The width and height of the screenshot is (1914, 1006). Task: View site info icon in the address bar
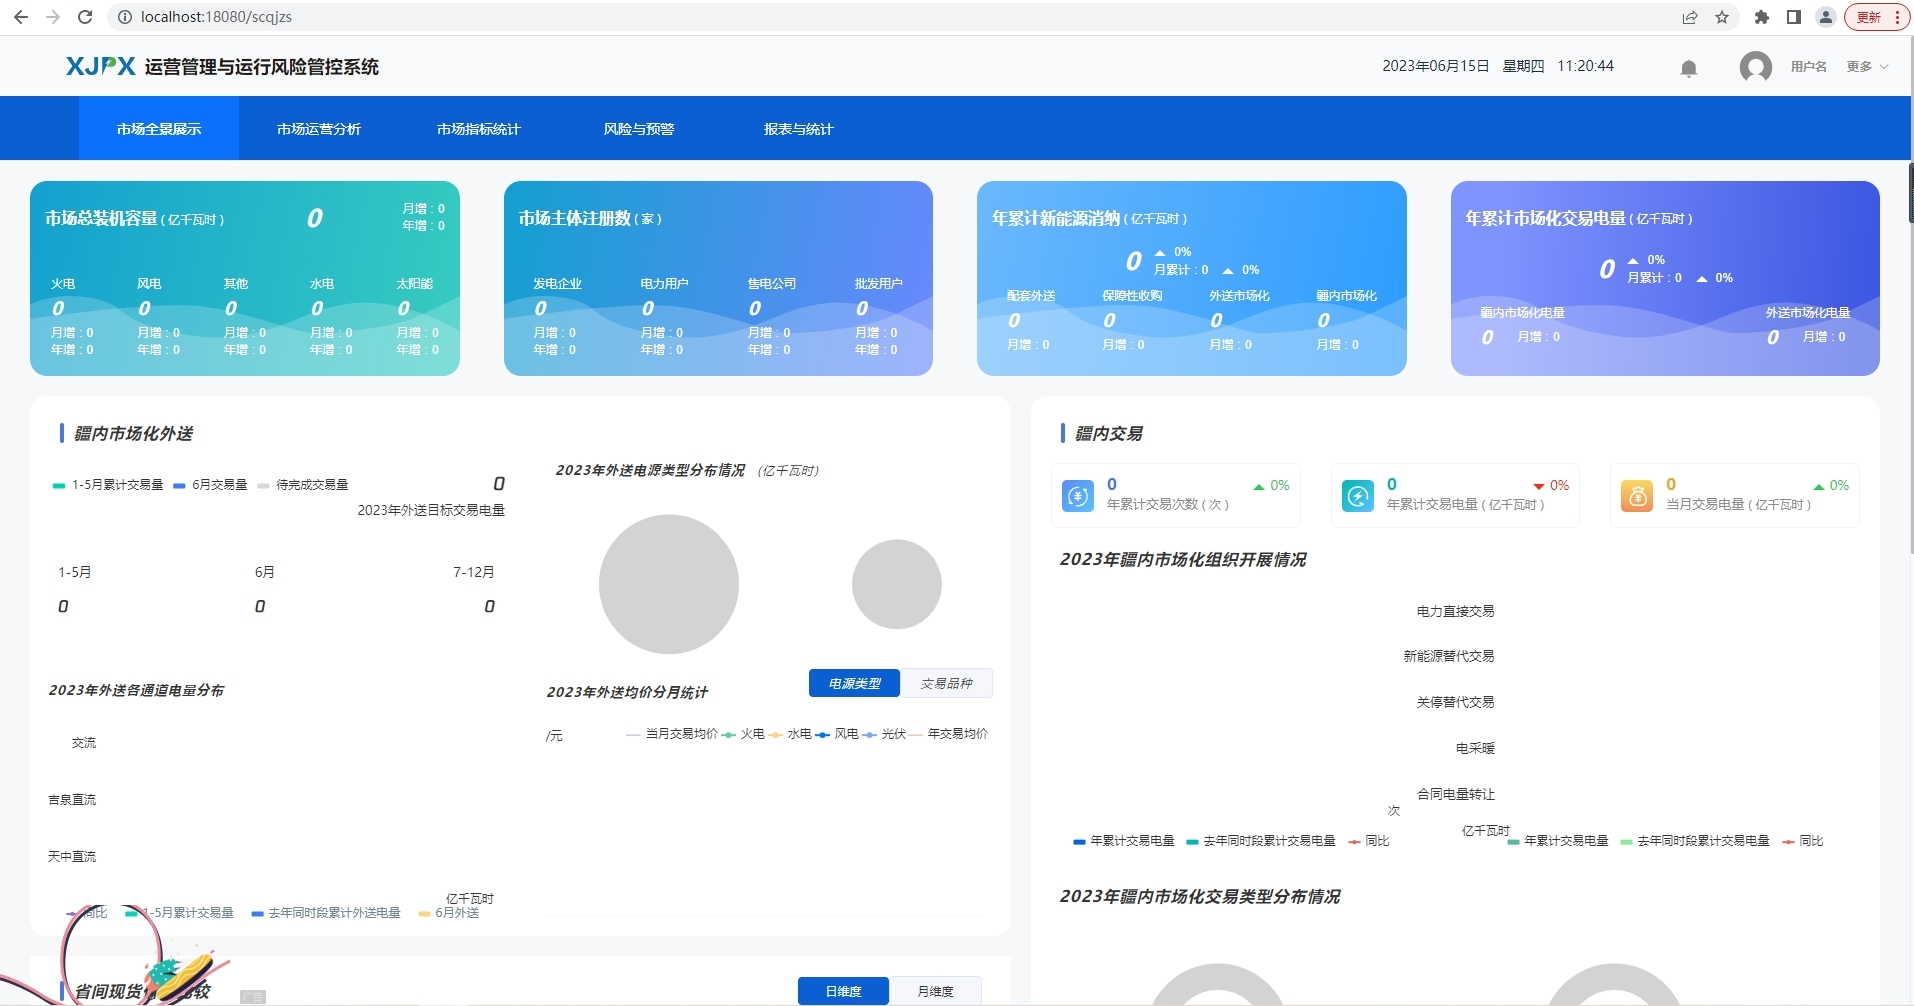pos(125,17)
